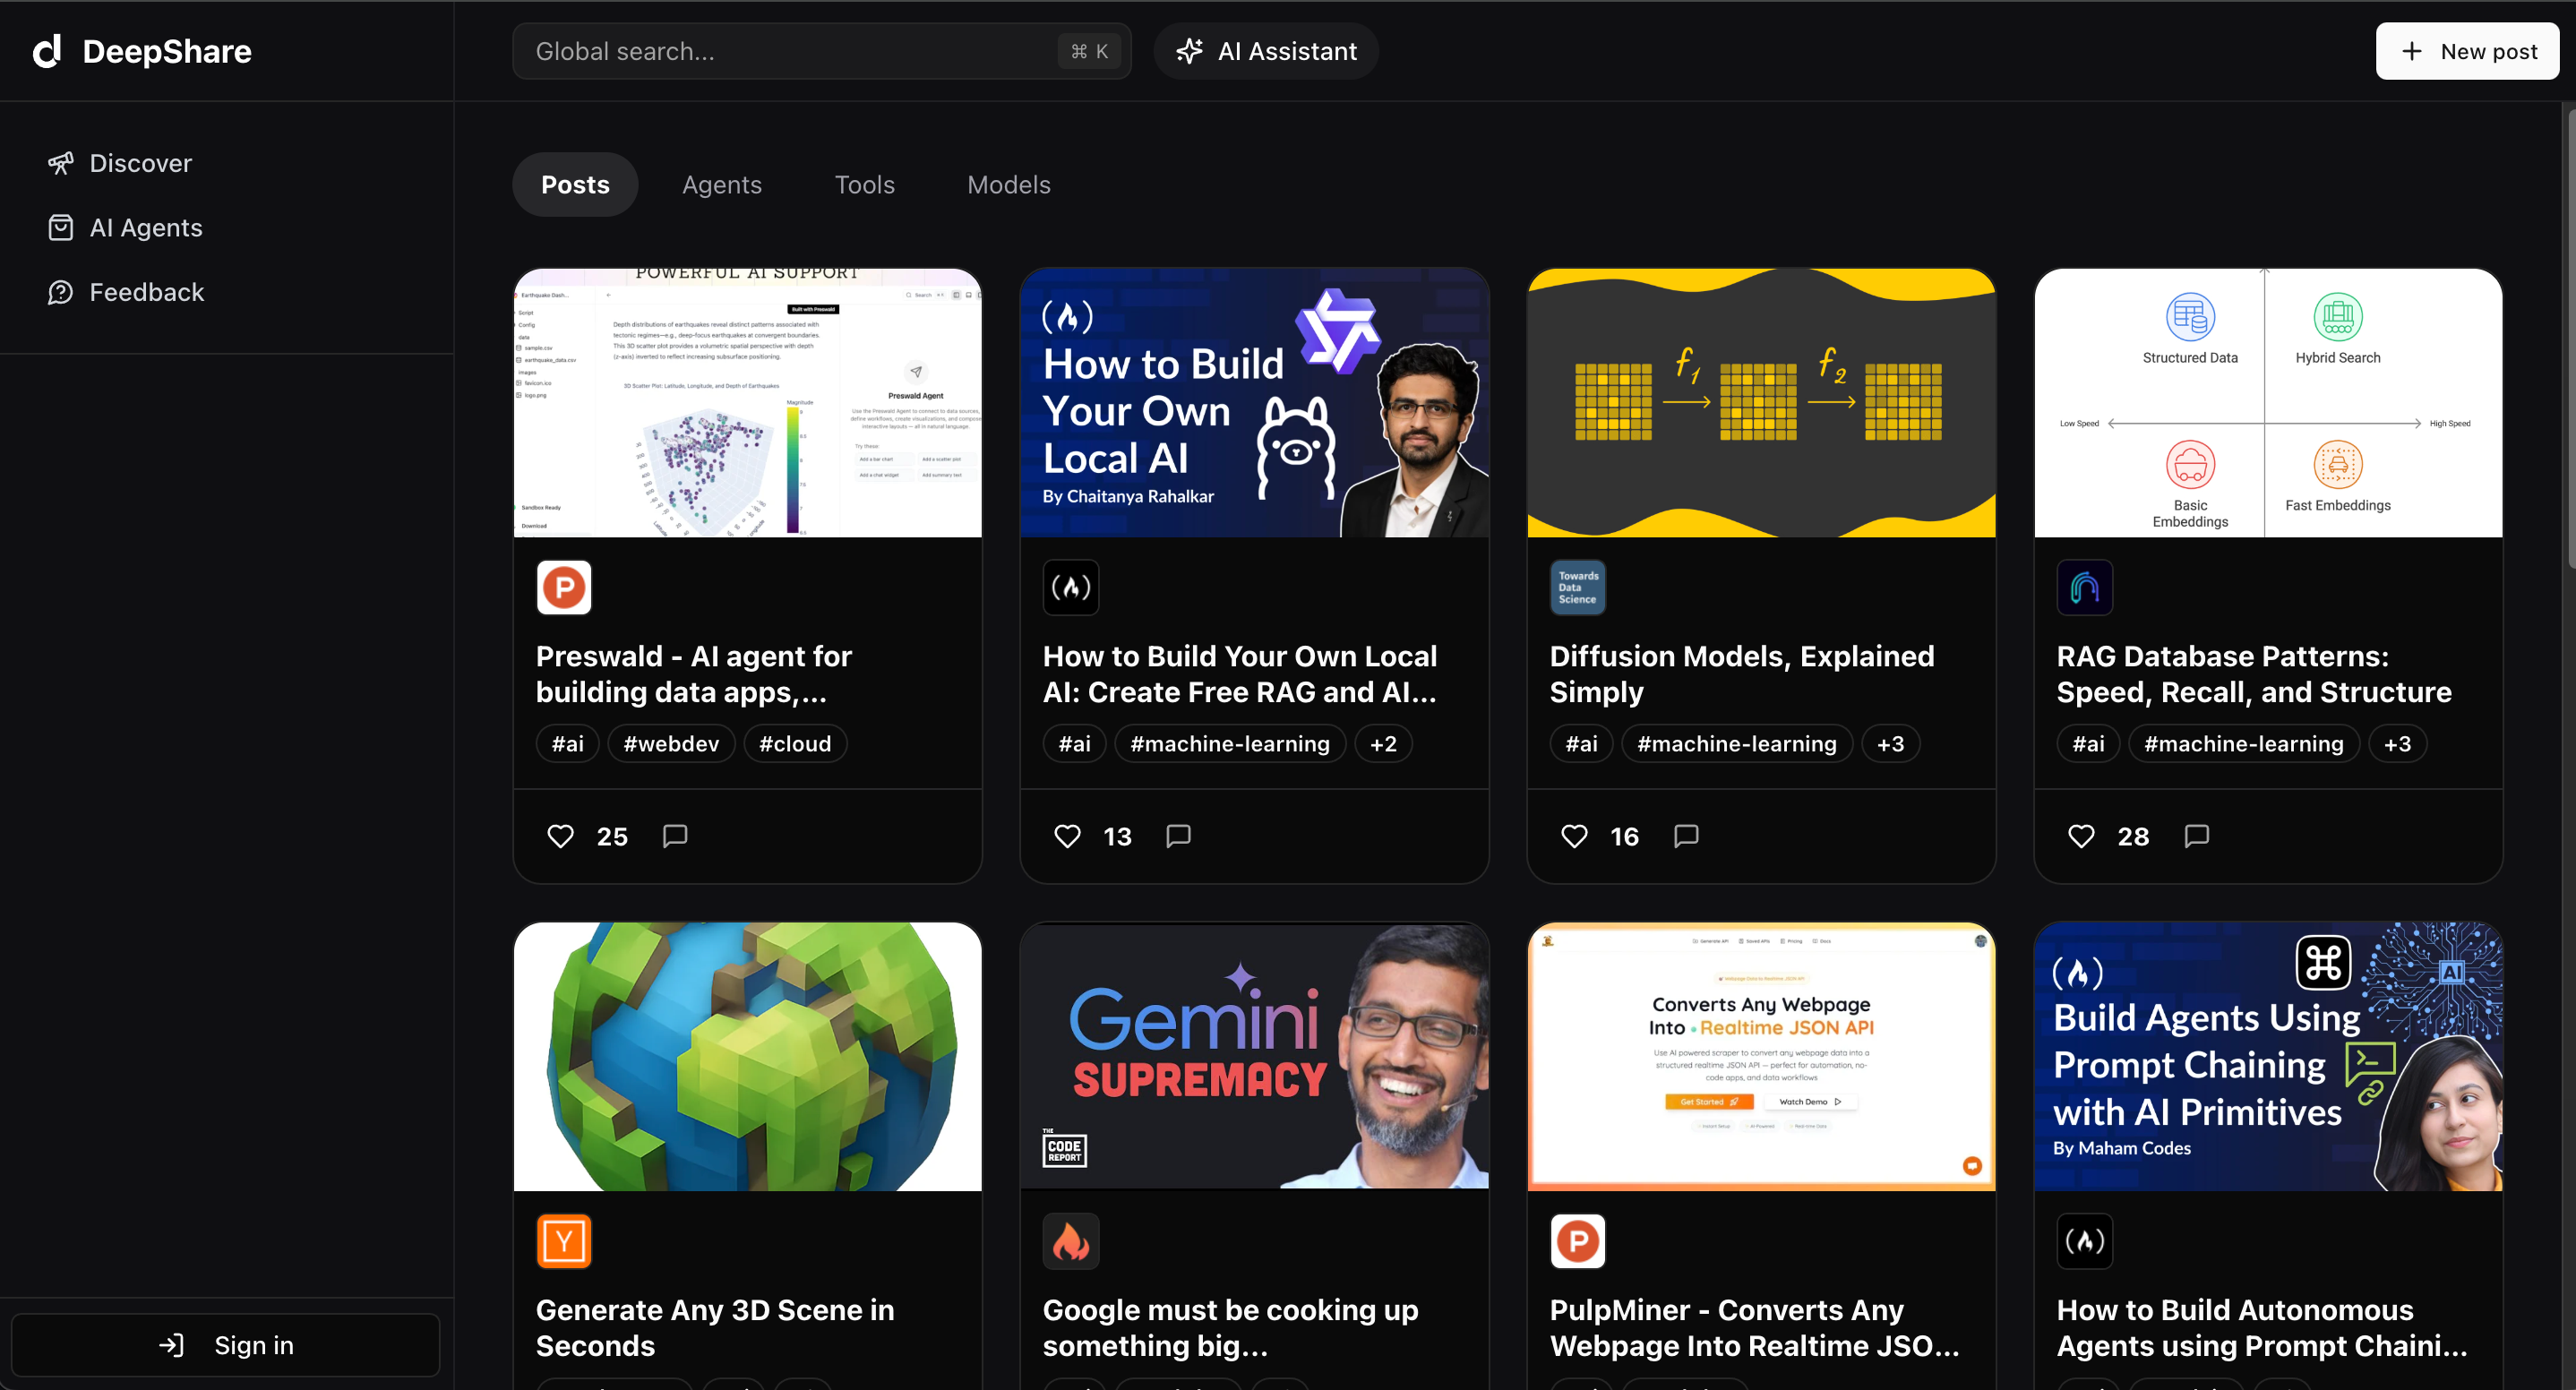Click #ai tag on Preswald post
Screen dimensions: 2576x1390
(567, 744)
